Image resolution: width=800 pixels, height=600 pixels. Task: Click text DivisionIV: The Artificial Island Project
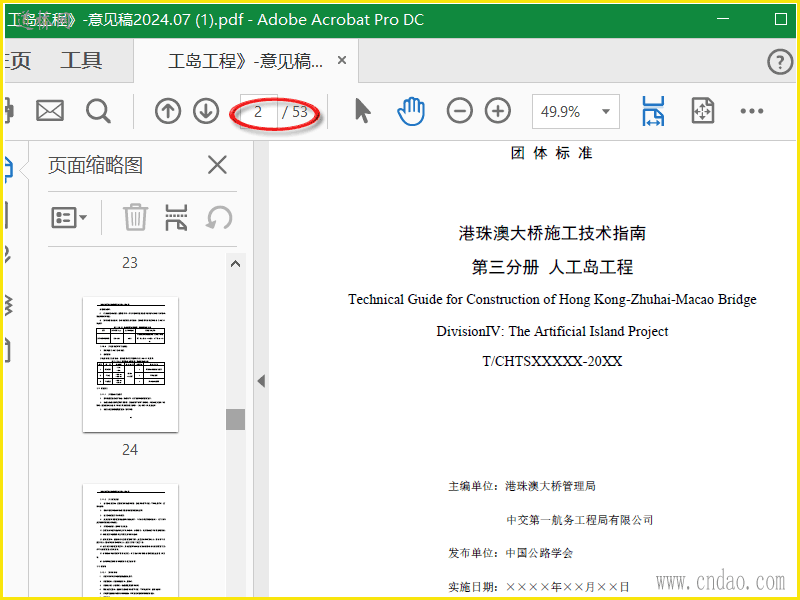(552, 331)
